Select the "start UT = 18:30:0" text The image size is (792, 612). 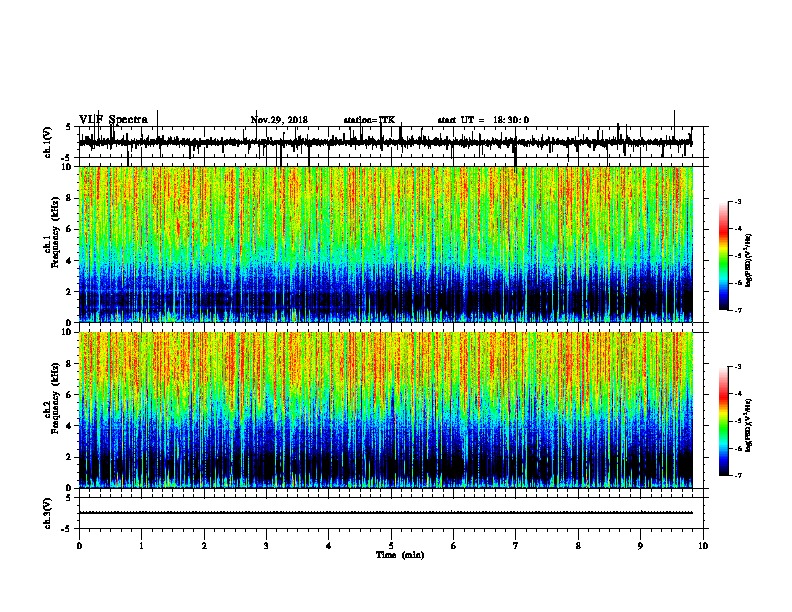coord(483,120)
